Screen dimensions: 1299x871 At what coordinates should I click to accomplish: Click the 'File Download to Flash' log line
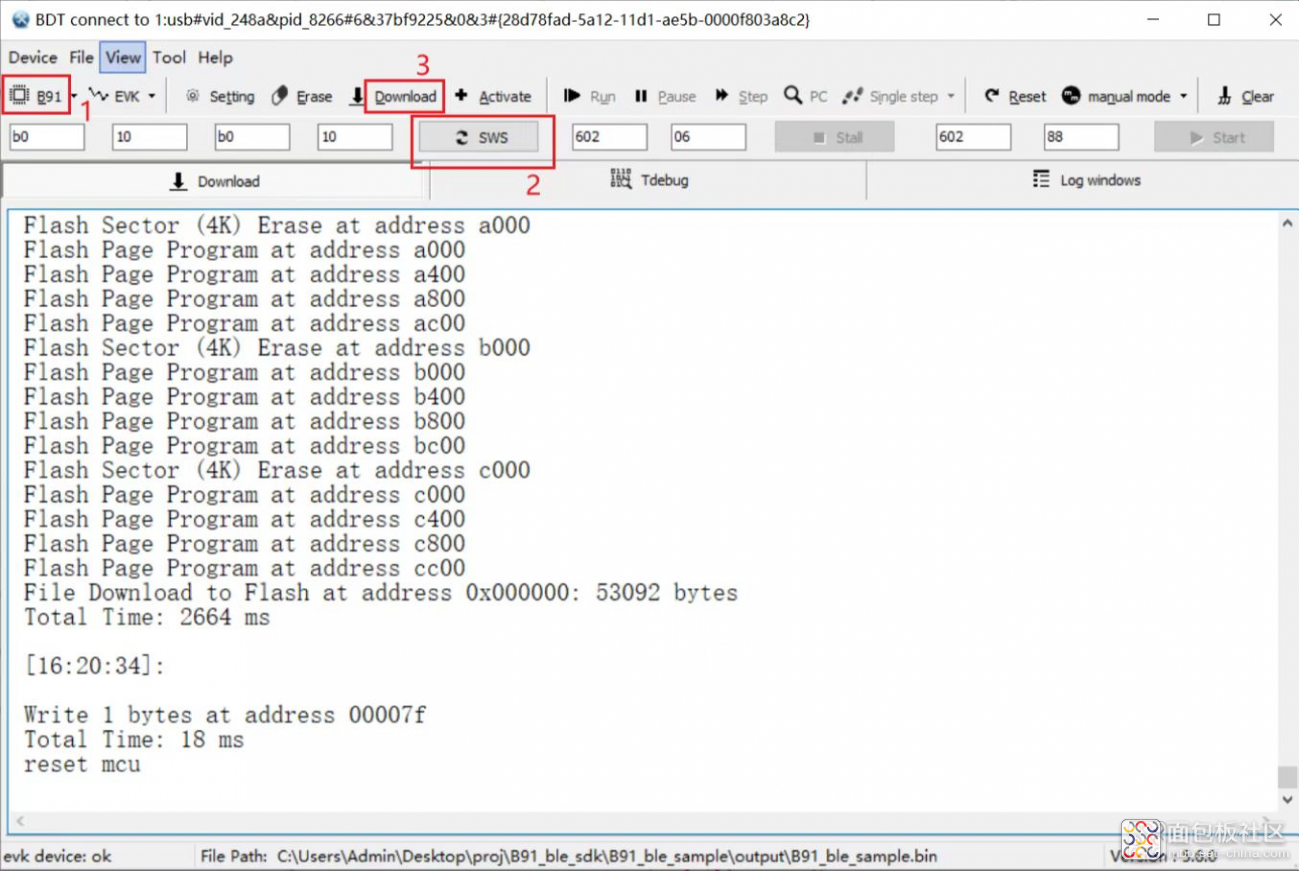coord(380,593)
